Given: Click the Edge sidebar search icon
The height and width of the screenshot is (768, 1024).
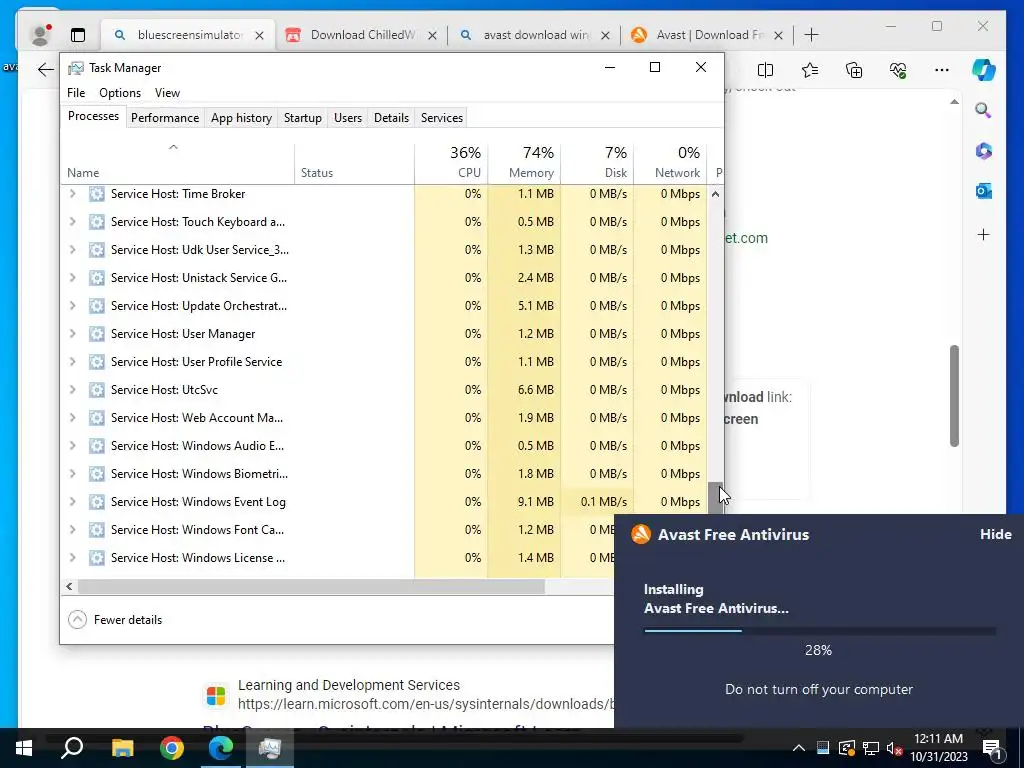Looking at the screenshot, I should coord(983,110).
